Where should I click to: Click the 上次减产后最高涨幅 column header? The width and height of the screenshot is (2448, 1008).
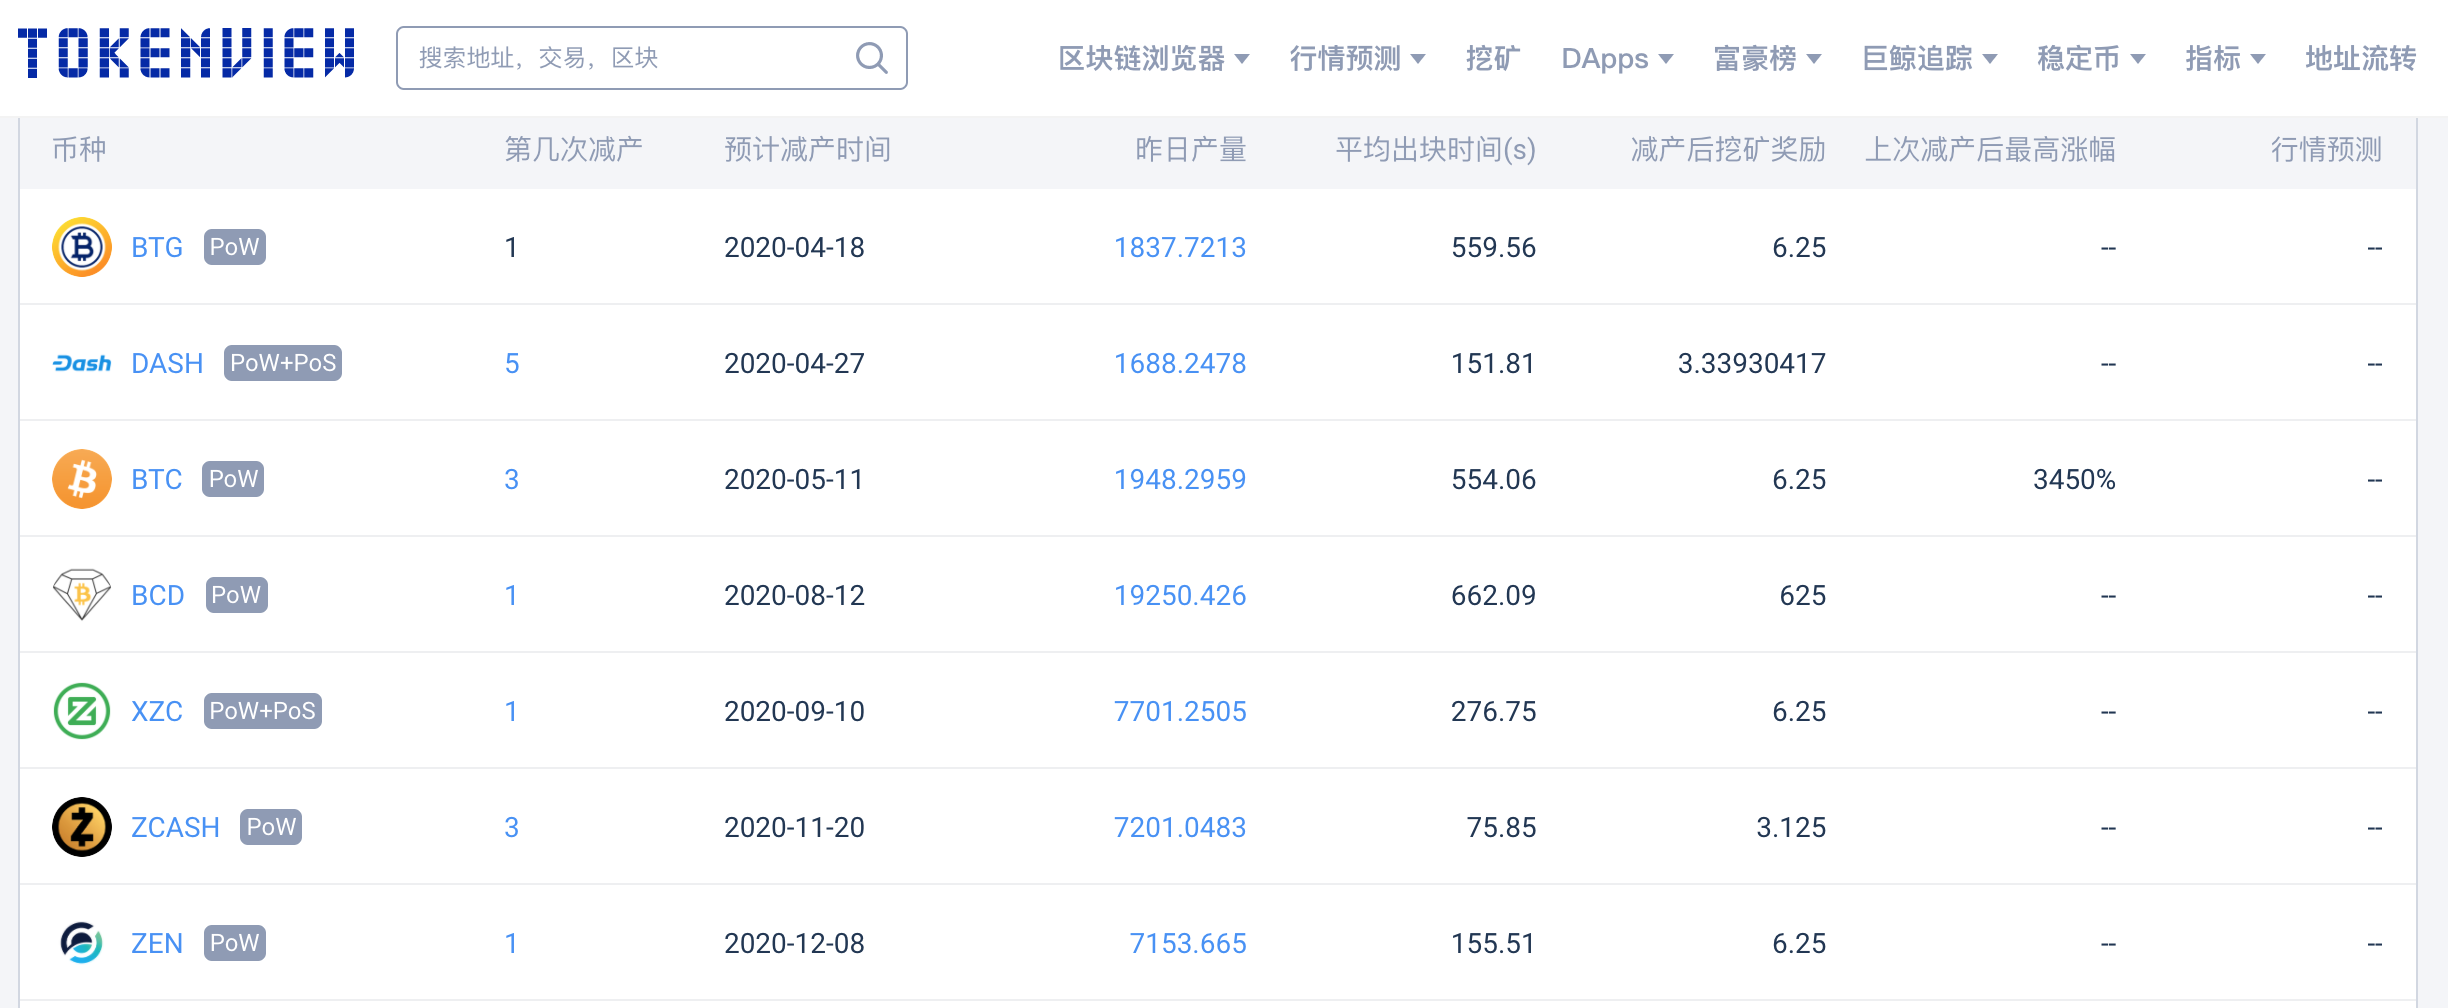(1991, 150)
